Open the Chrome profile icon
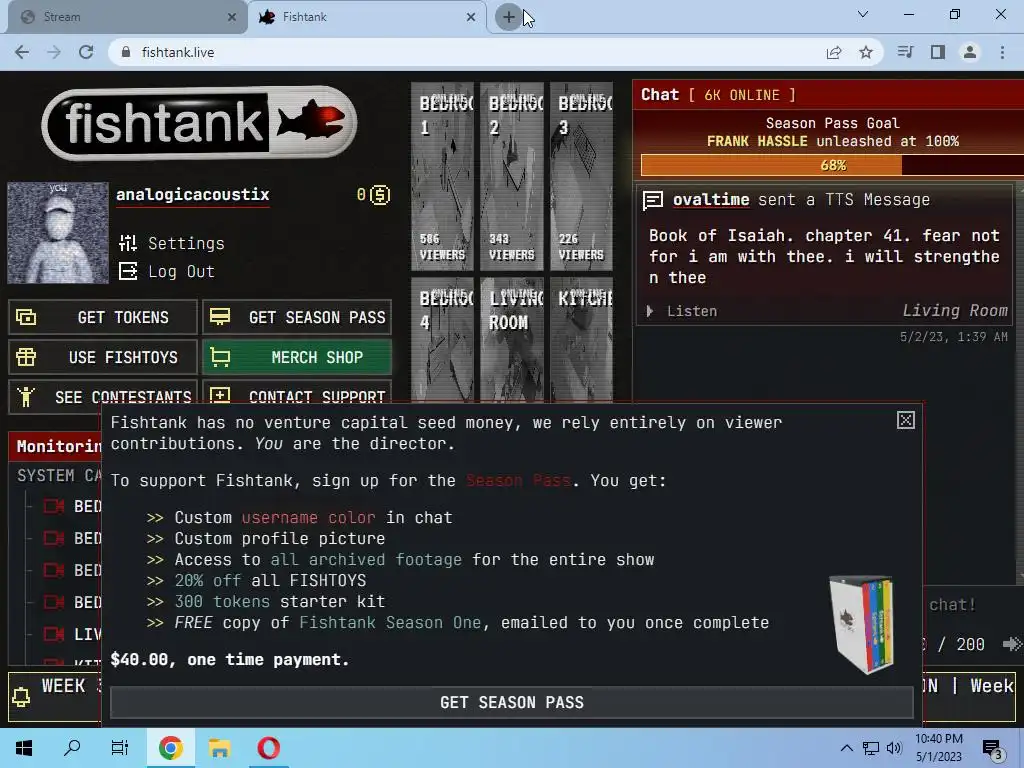 coord(970,52)
